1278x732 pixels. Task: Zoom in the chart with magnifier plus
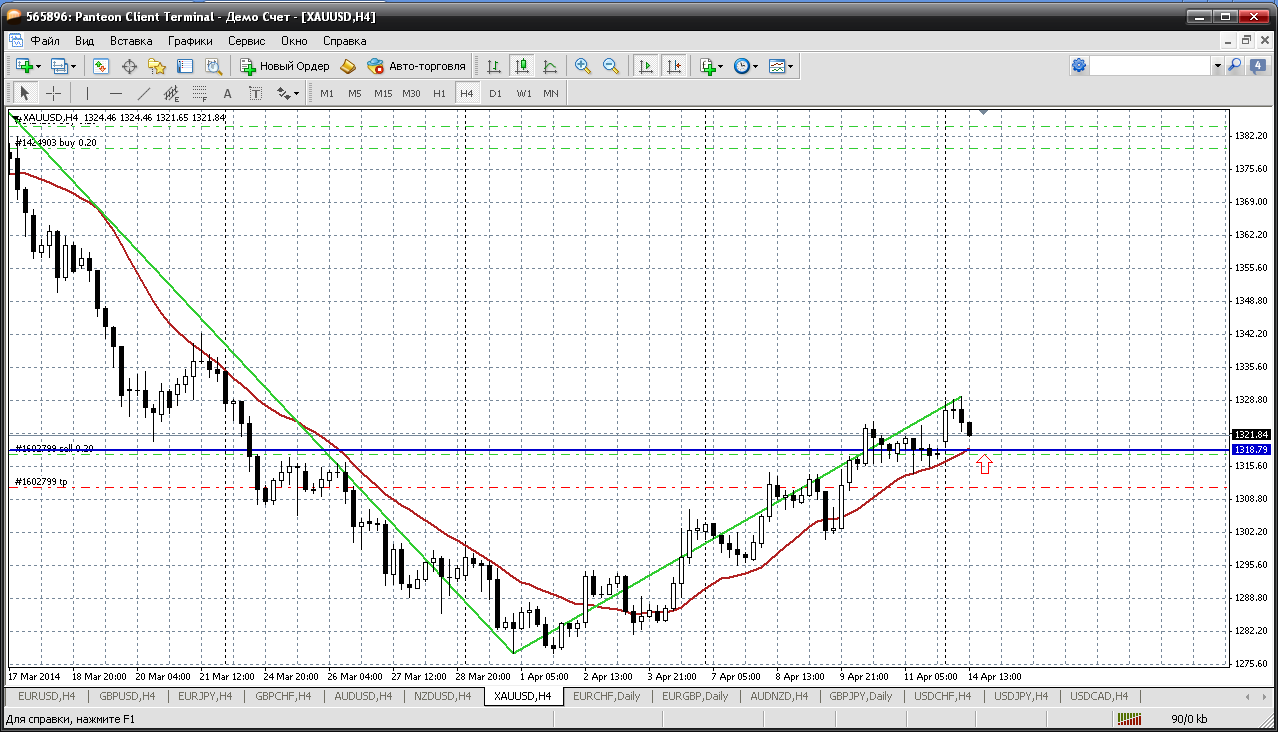[582, 66]
